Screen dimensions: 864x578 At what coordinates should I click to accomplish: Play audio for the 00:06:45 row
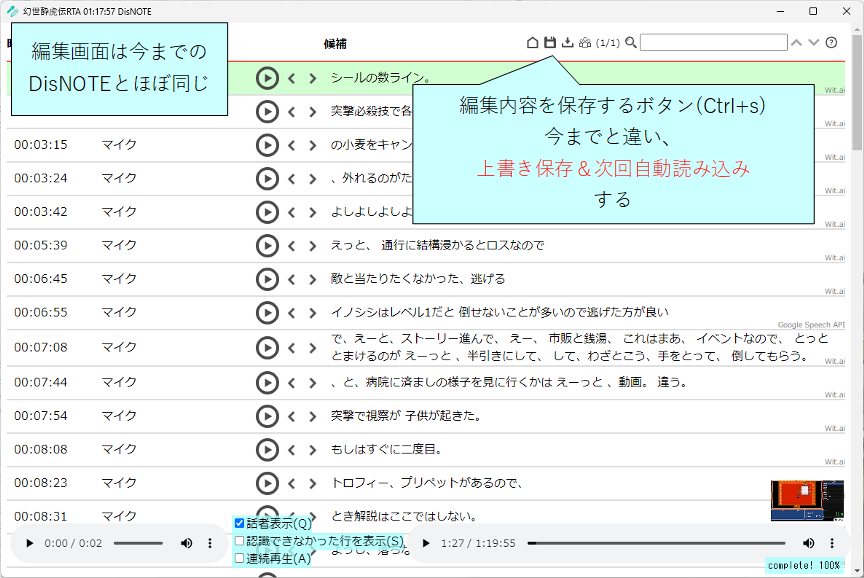pyautogui.click(x=267, y=279)
